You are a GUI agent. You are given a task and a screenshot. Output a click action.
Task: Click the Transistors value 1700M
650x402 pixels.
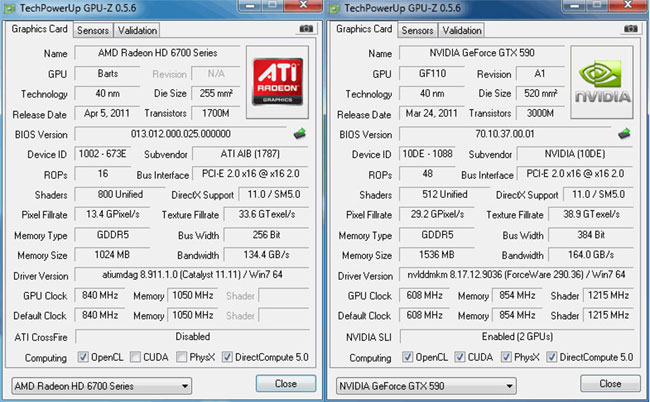tap(216, 114)
